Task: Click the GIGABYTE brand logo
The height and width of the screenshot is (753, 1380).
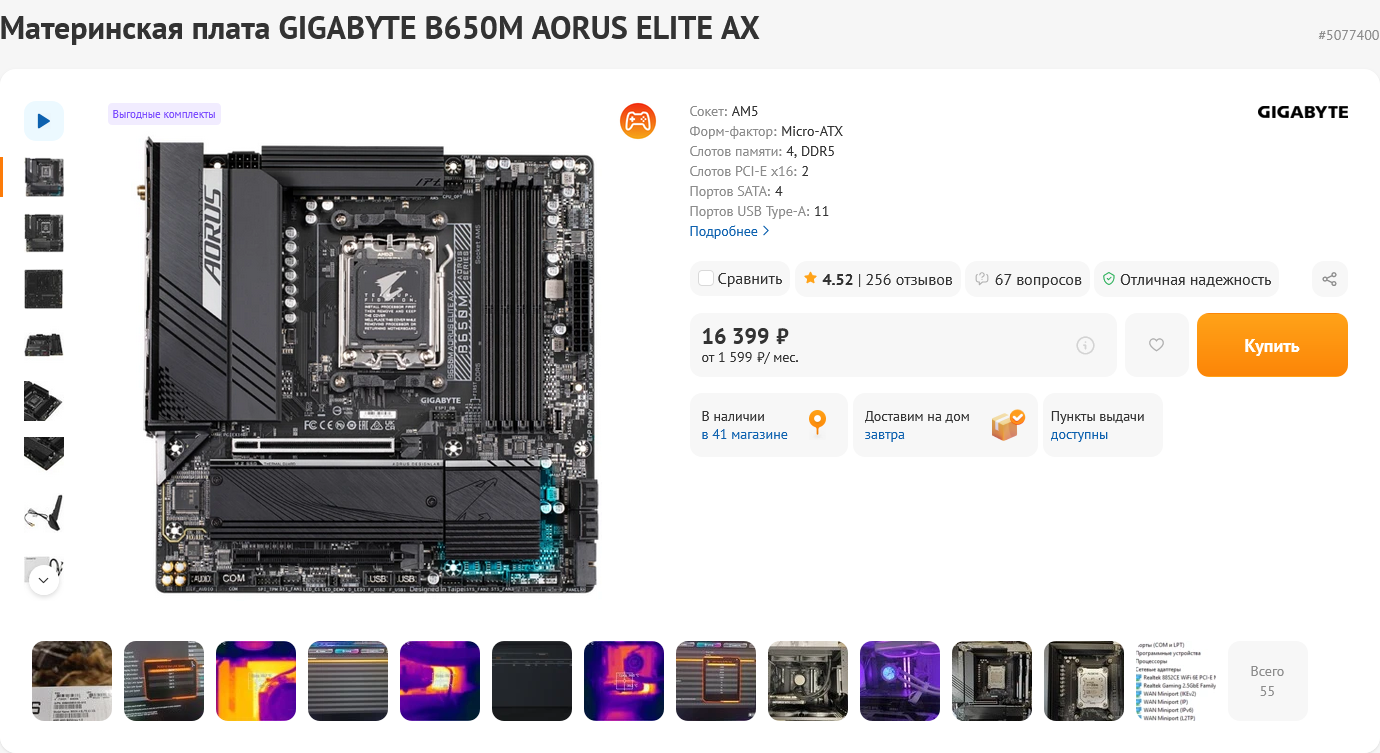Action: pyautogui.click(x=1303, y=112)
